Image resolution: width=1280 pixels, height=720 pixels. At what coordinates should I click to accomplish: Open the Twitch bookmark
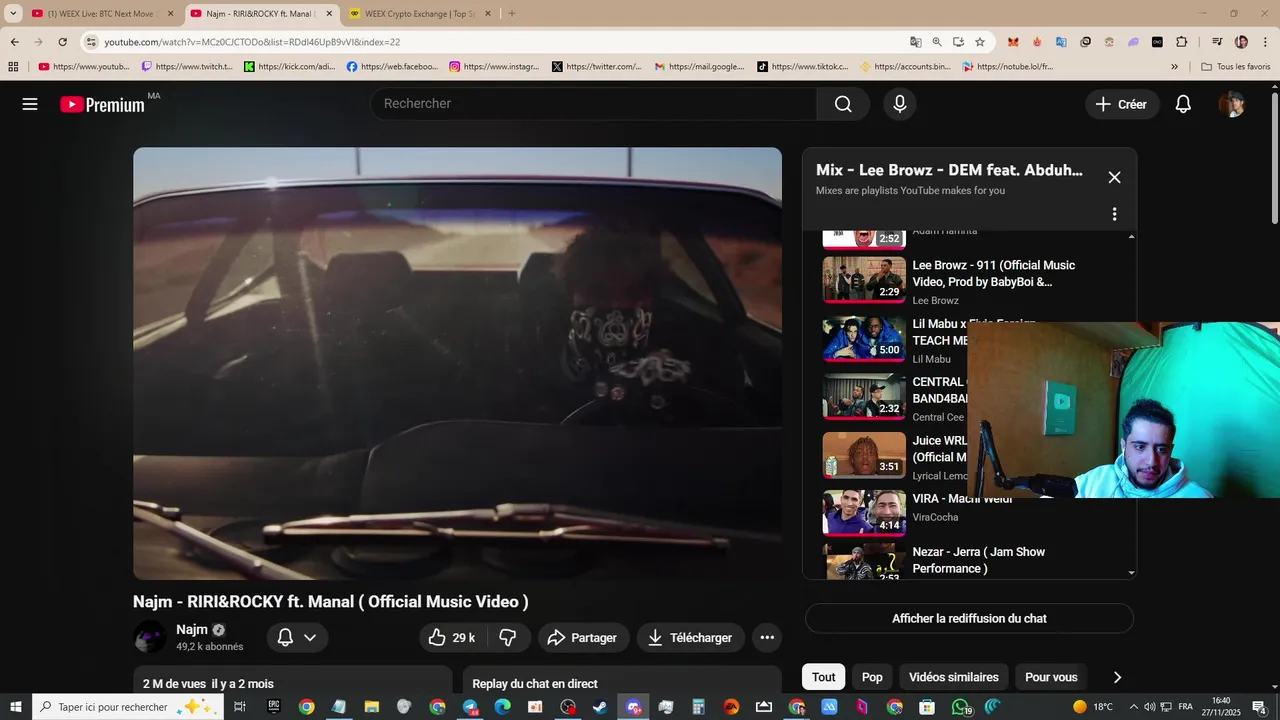click(187, 67)
